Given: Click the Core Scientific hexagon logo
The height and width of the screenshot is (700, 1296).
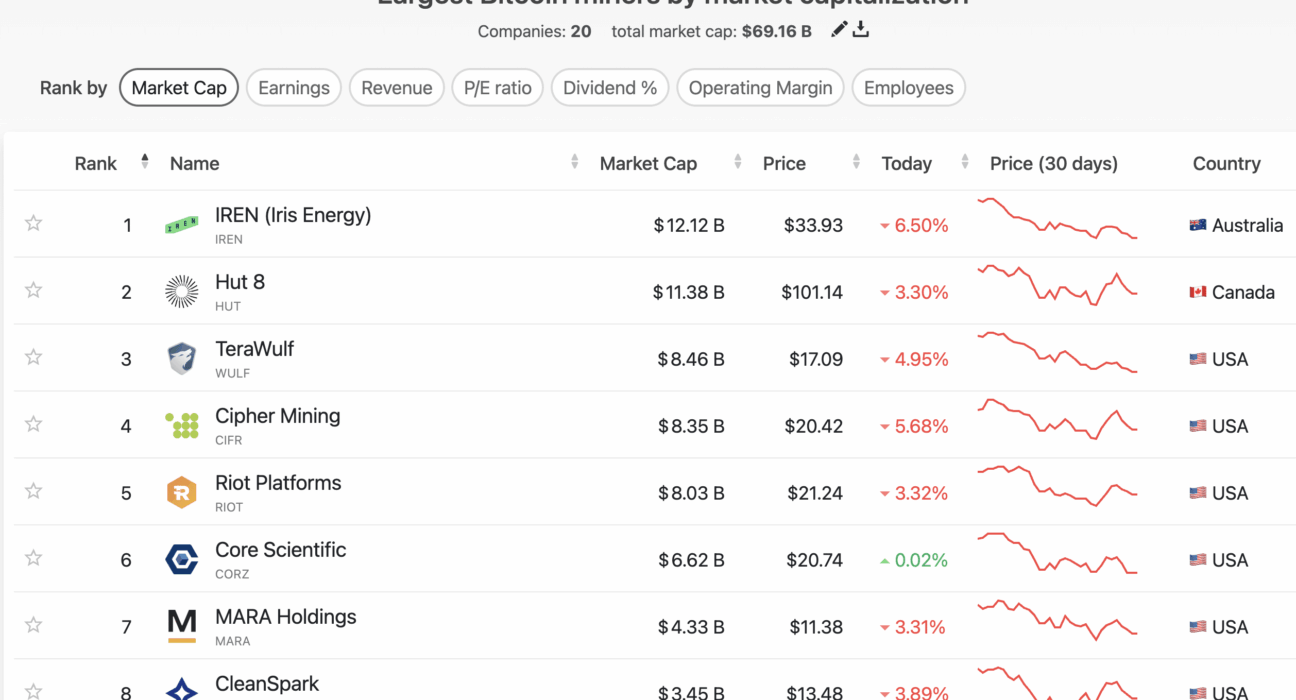Looking at the screenshot, I should click(x=181, y=560).
